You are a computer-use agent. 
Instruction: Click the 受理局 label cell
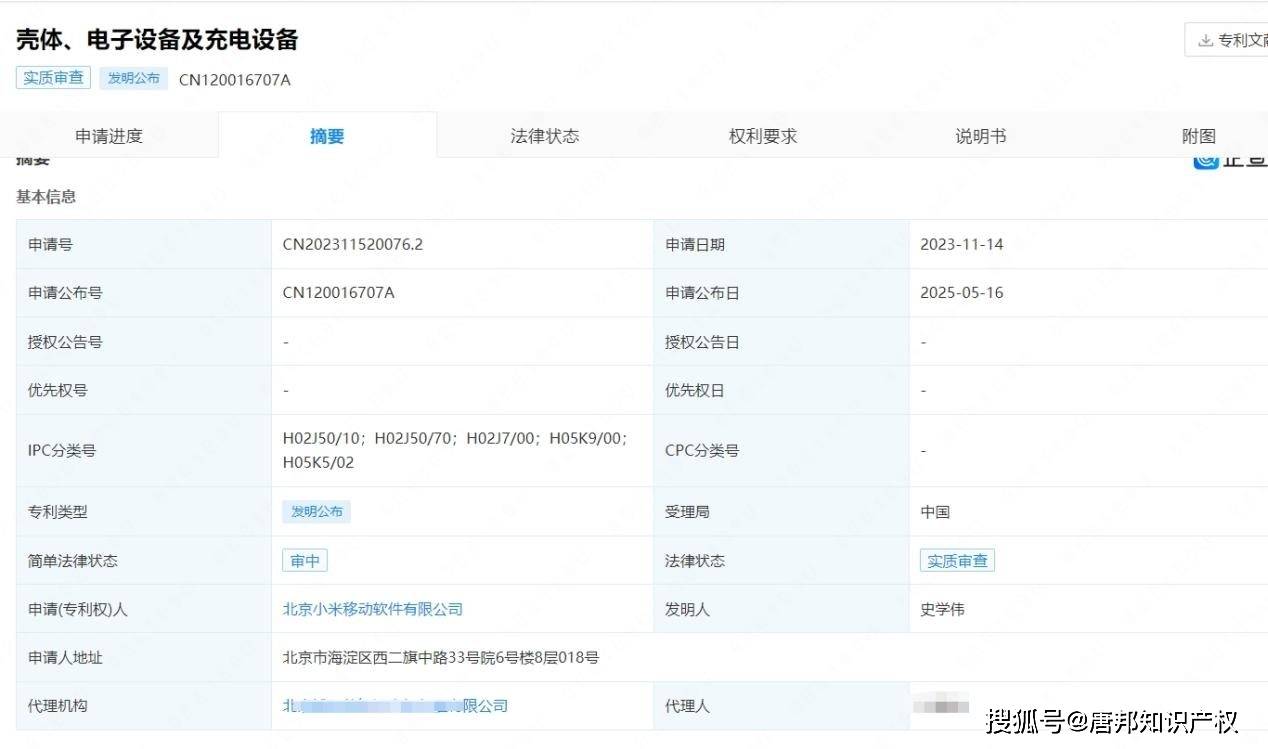coord(782,512)
